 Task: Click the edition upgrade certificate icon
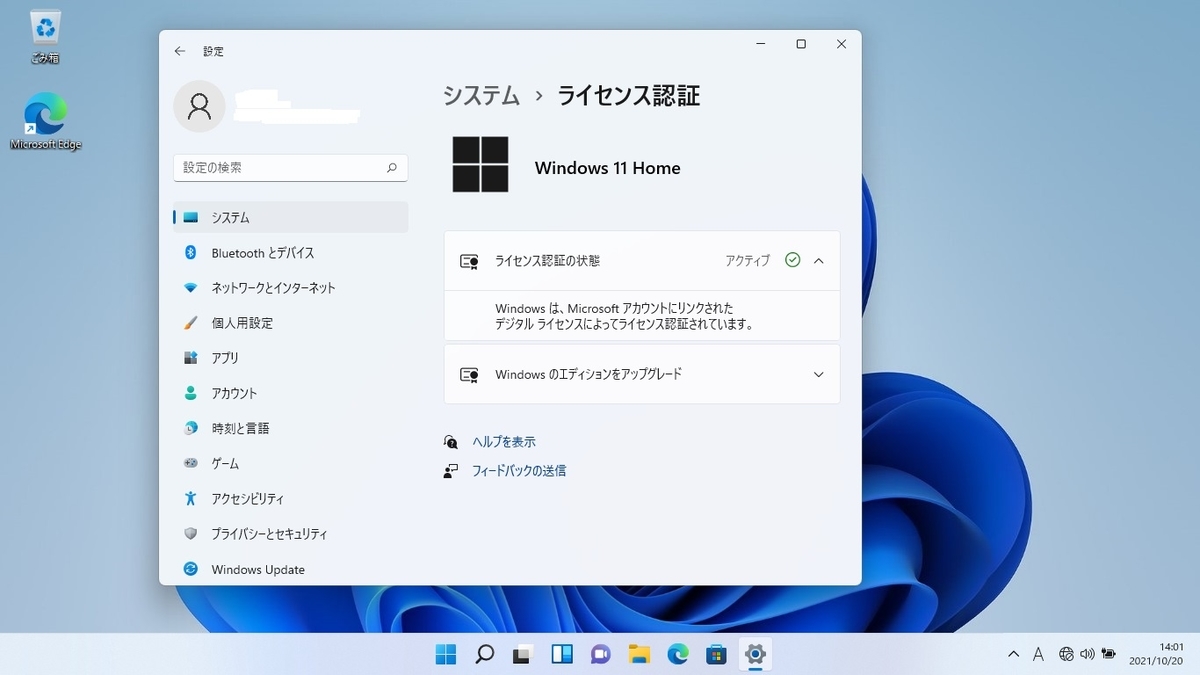[469, 375]
